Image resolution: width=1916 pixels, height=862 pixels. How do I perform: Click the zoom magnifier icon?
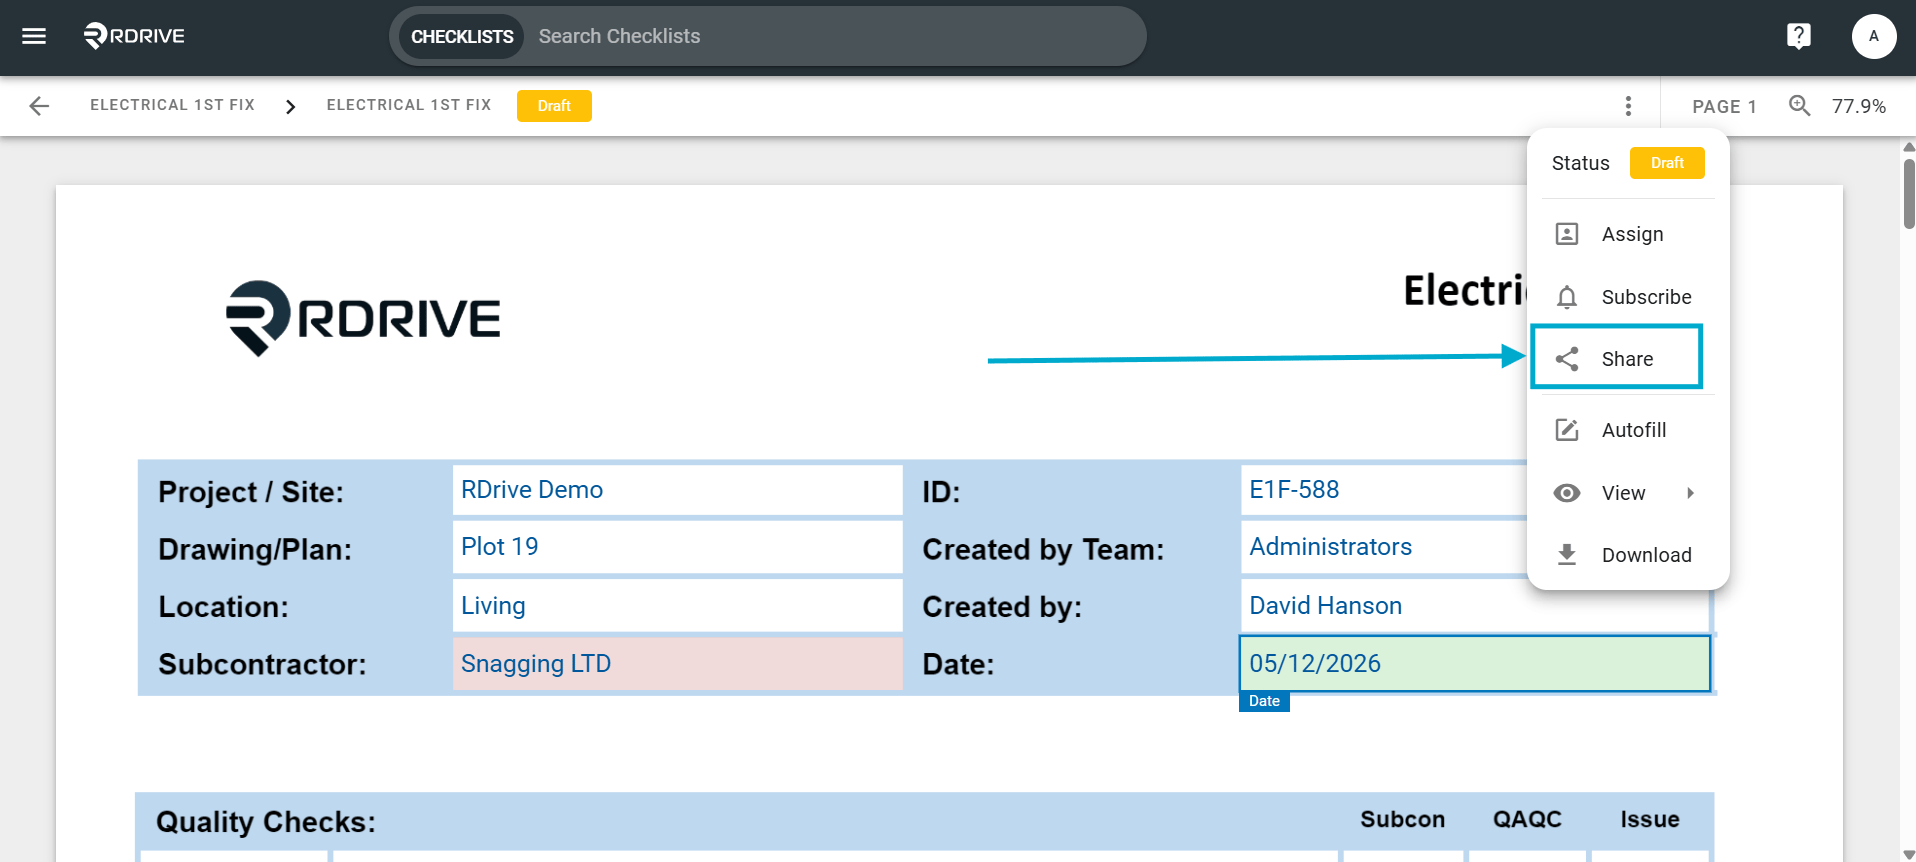[1799, 105]
